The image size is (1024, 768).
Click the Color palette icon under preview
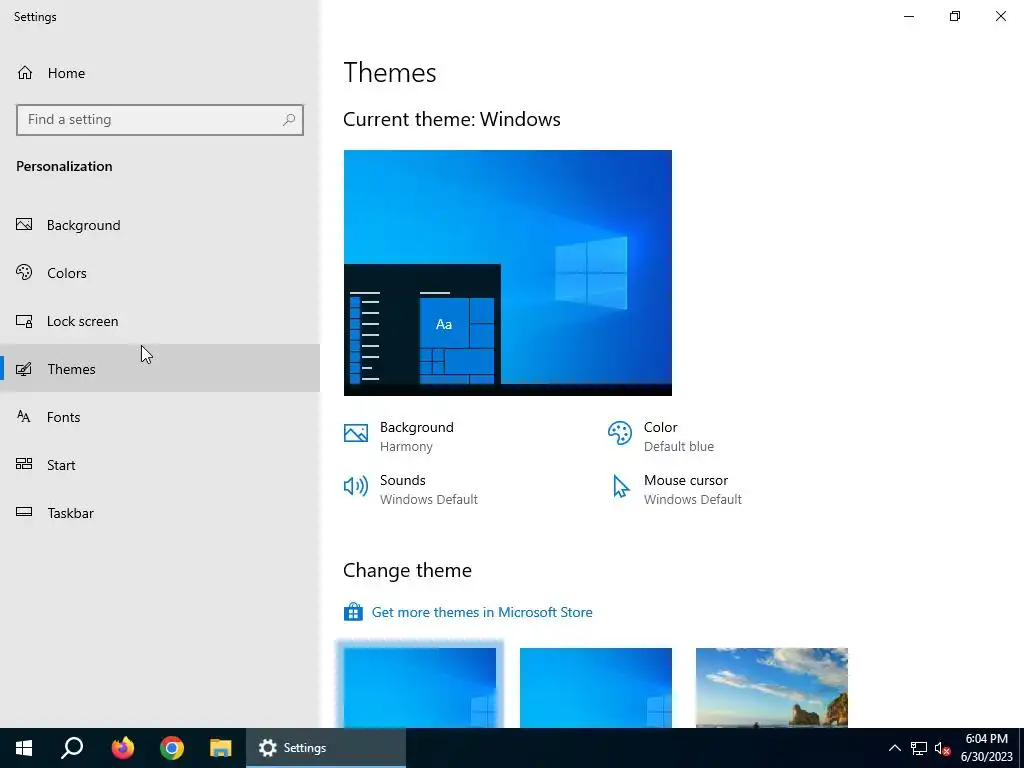click(x=620, y=433)
